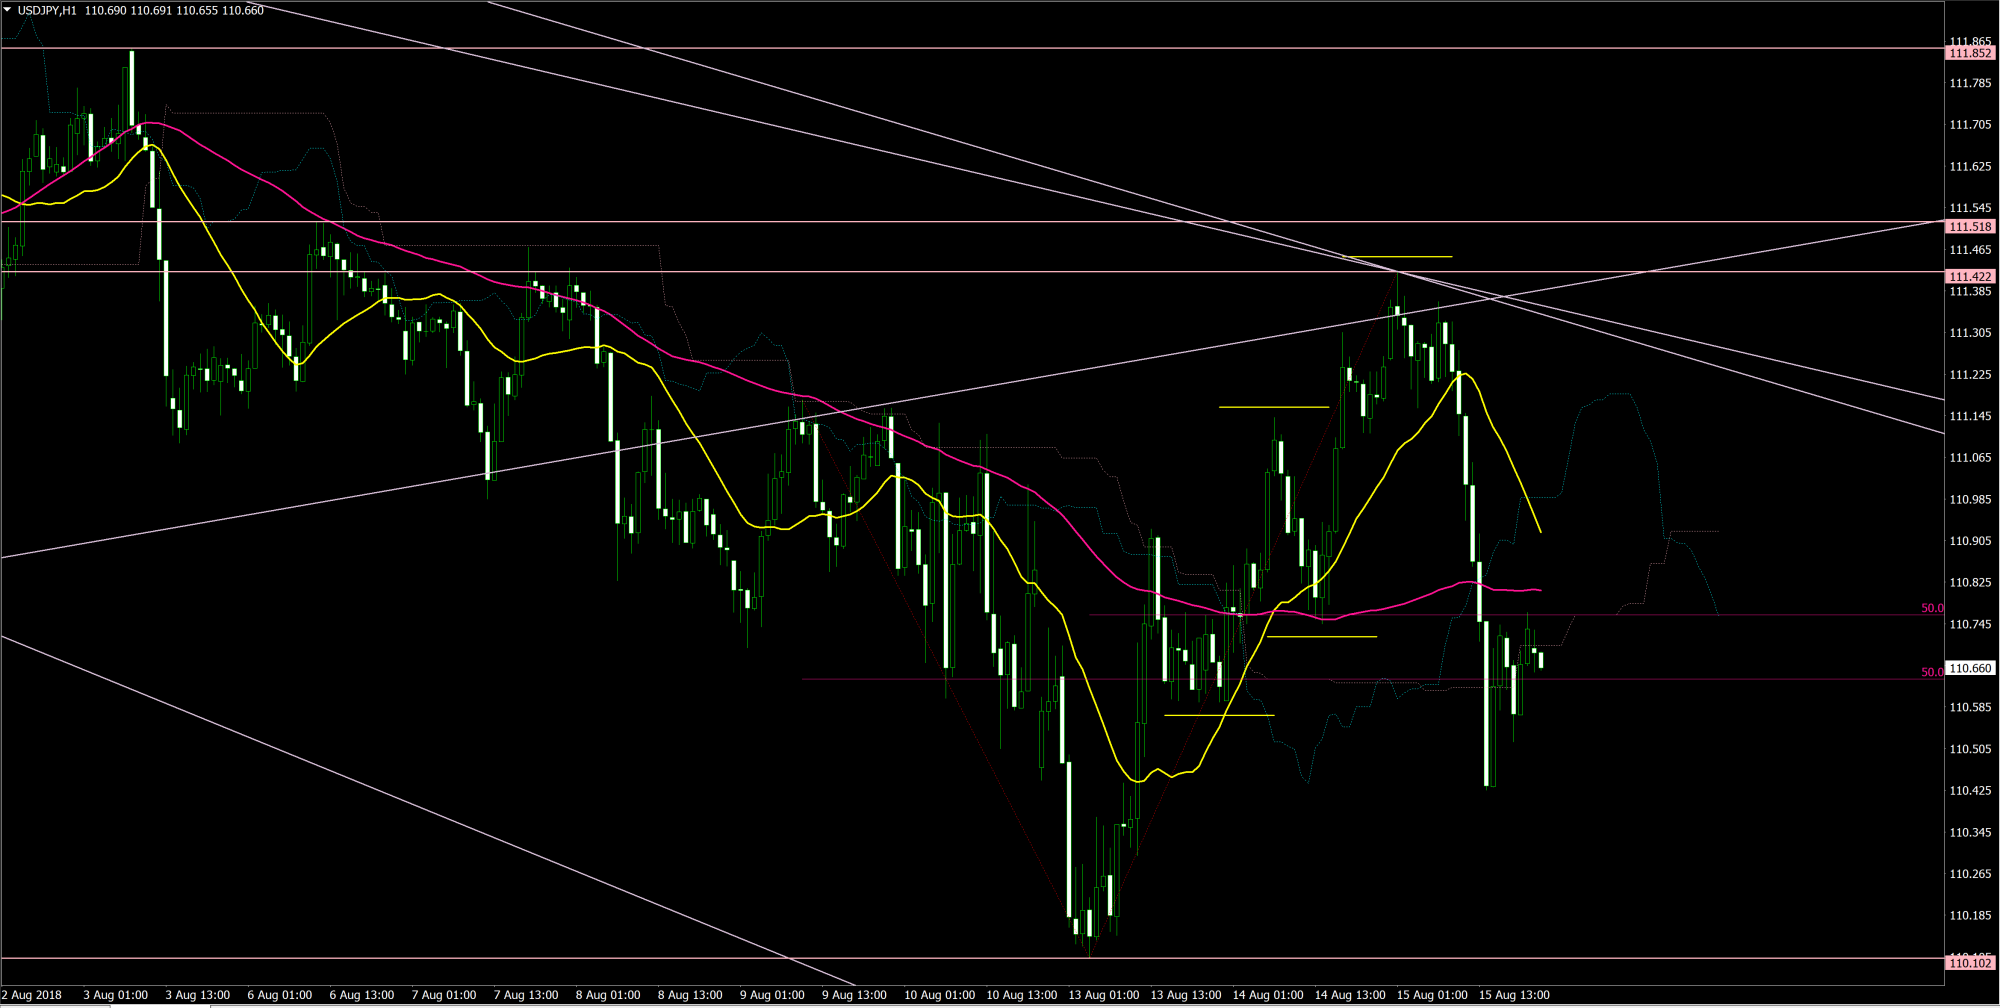Image resolution: width=2000 pixels, height=1008 pixels.
Task: Click the lower 50.0 Fibonacci level label
Action: click(1931, 672)
